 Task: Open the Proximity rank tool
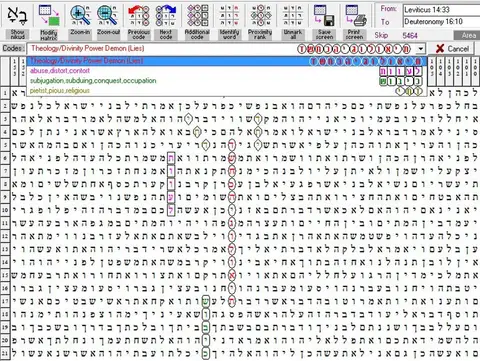coord(260,16)
